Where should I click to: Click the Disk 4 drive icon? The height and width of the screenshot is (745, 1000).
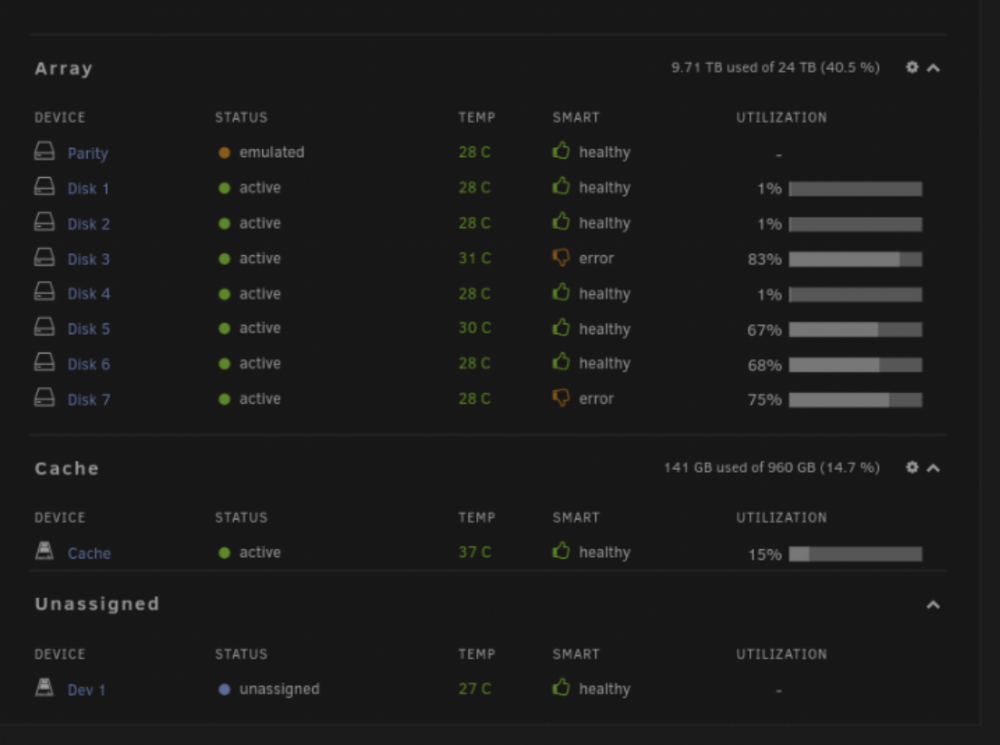[44, 292]
